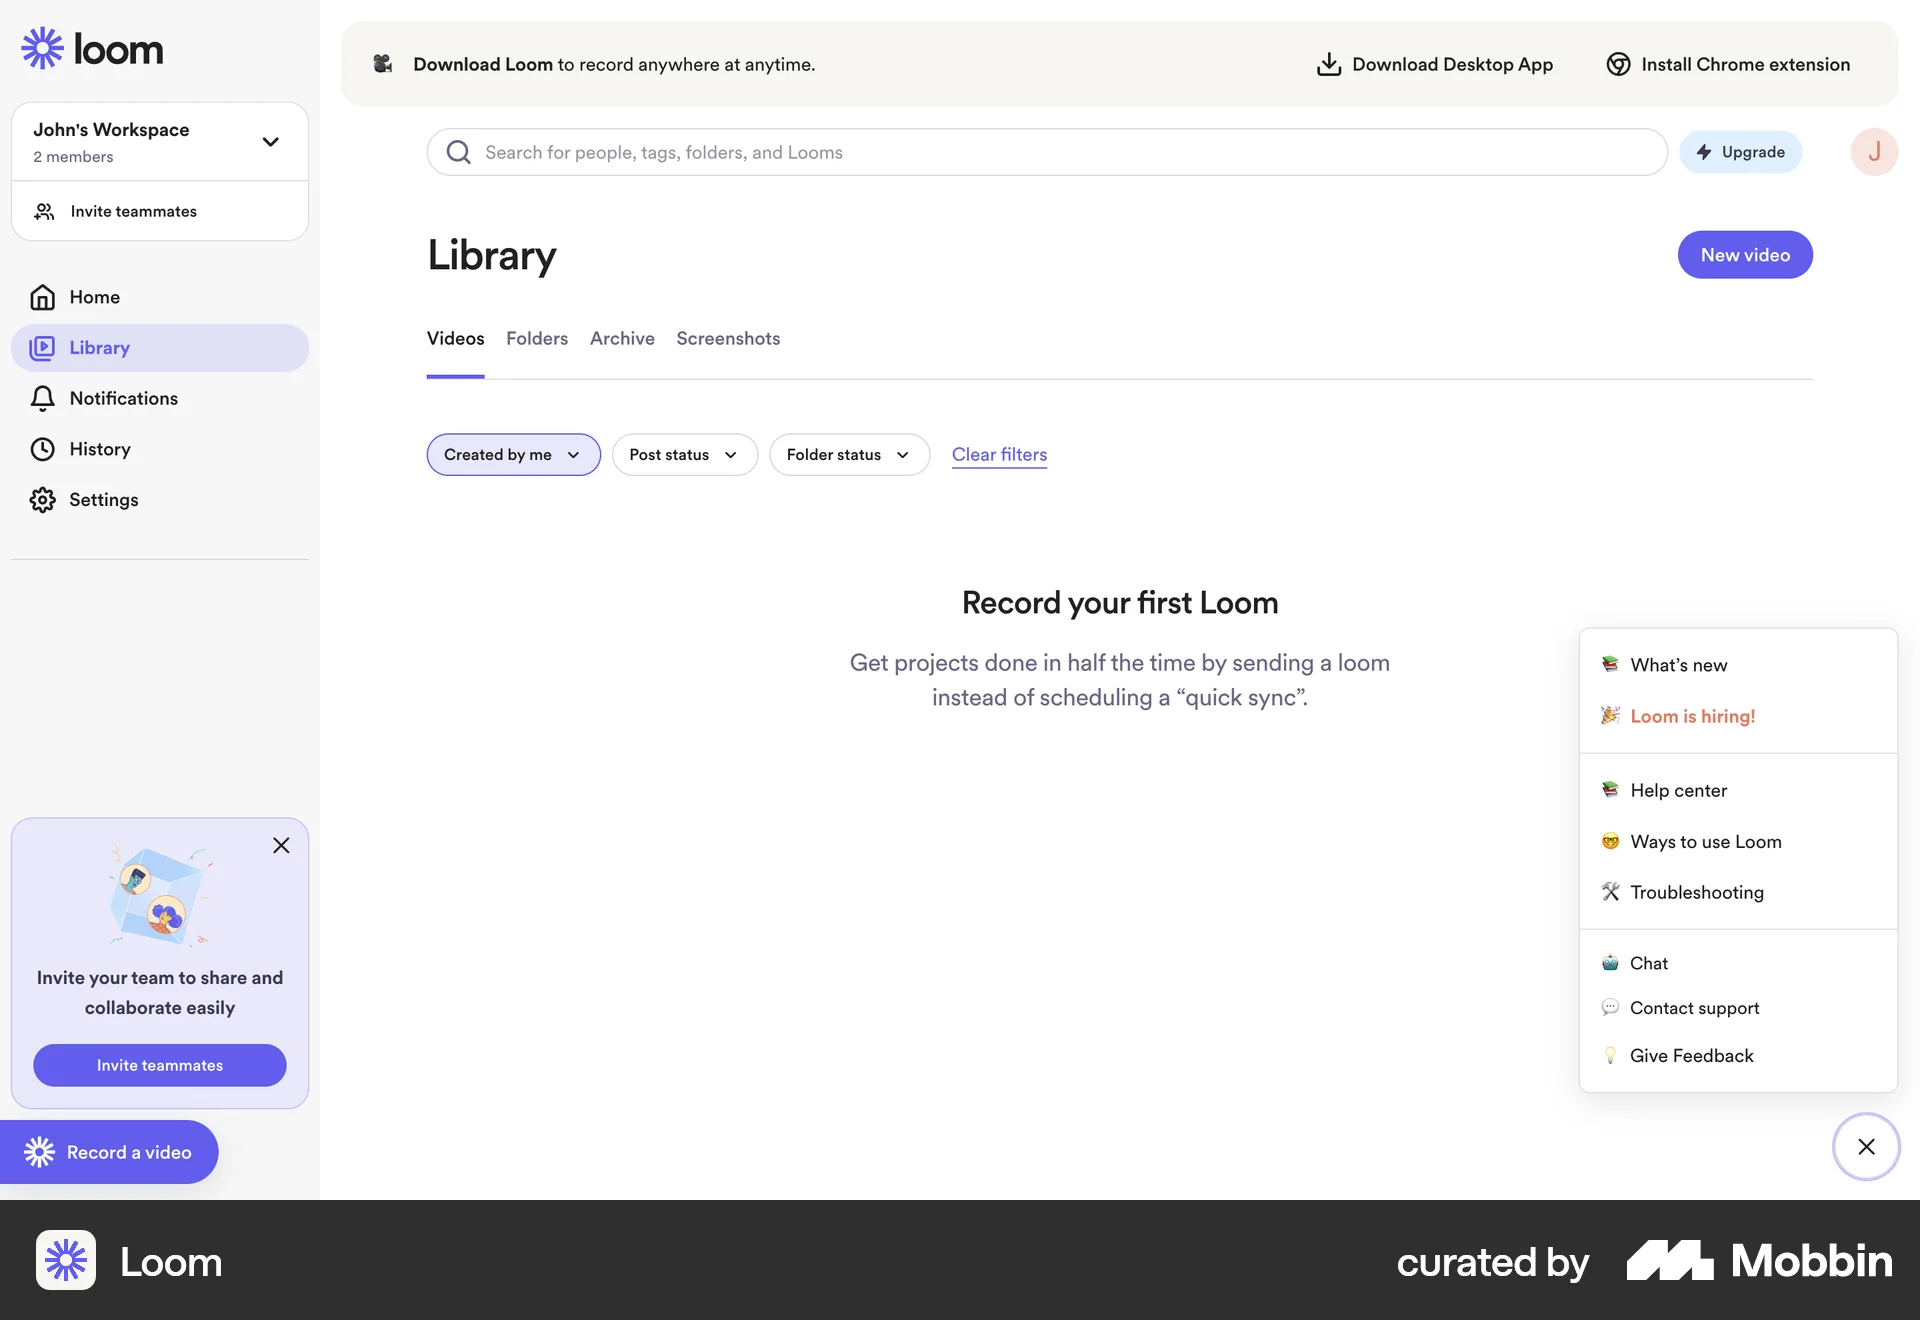Image resolution: width=1920 pixels, height=1320 pixels.
Task: Click the Clear filters link
Action: (999, 454)
